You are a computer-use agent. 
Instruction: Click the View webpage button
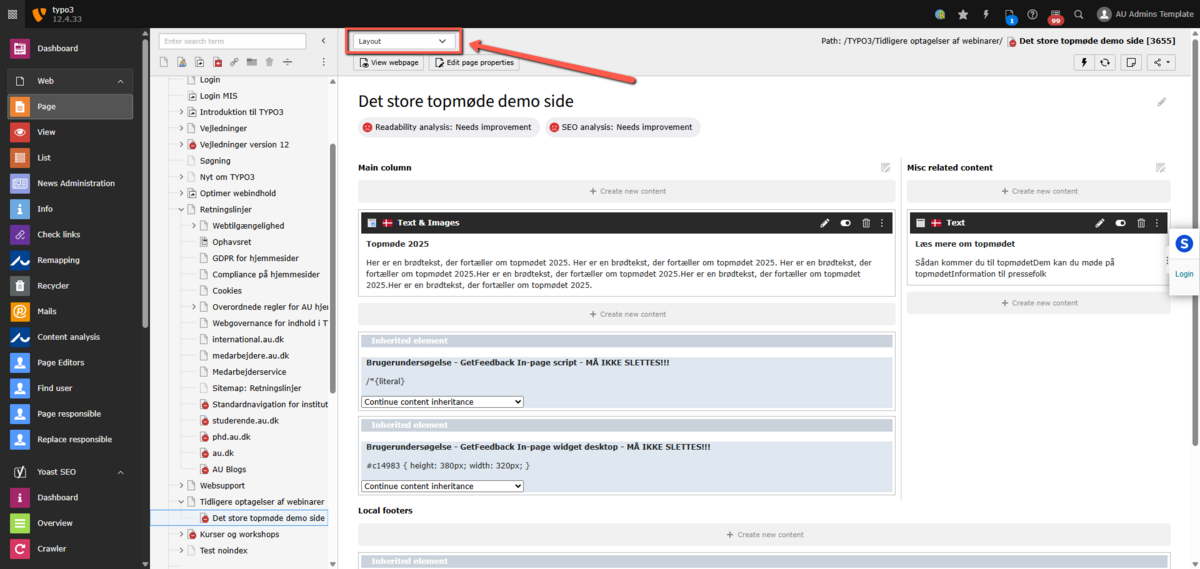(389, 62)
